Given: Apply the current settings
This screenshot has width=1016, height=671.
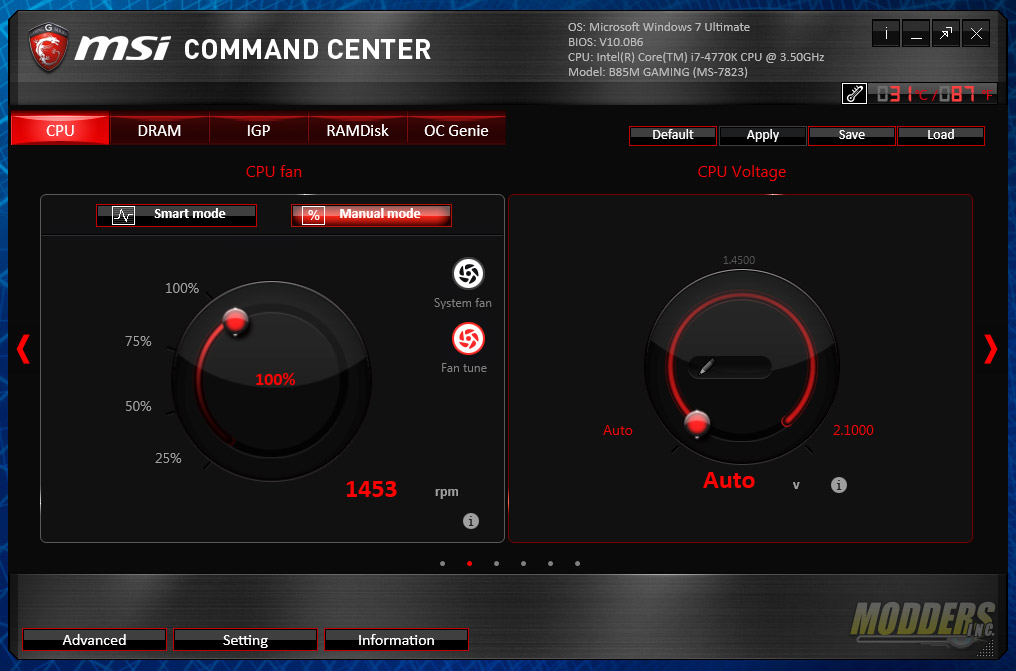Looking at the screenshot, I should pos(763,135).
